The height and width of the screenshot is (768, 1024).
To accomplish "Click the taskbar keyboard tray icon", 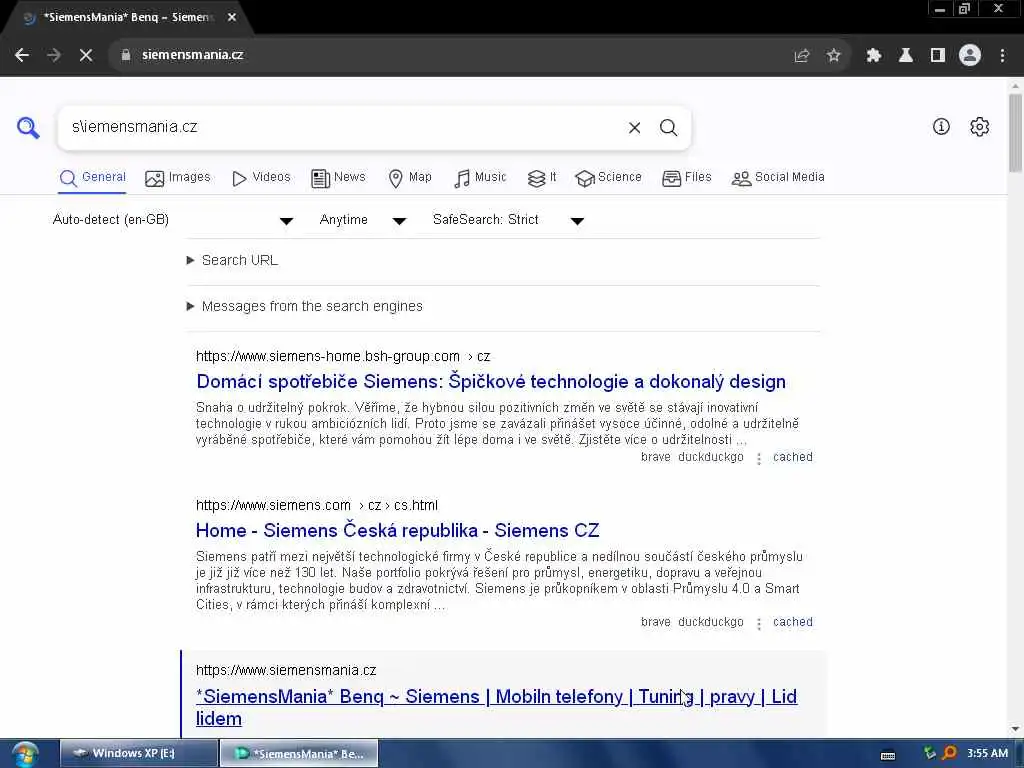I will (x=888, y=756).
